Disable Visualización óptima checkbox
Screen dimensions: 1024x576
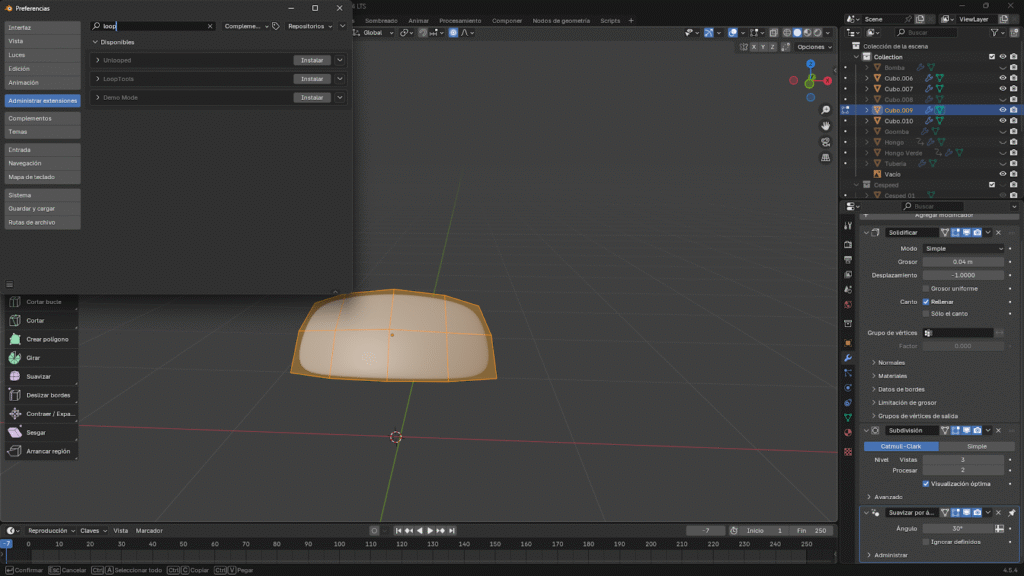tap(926, 483)
